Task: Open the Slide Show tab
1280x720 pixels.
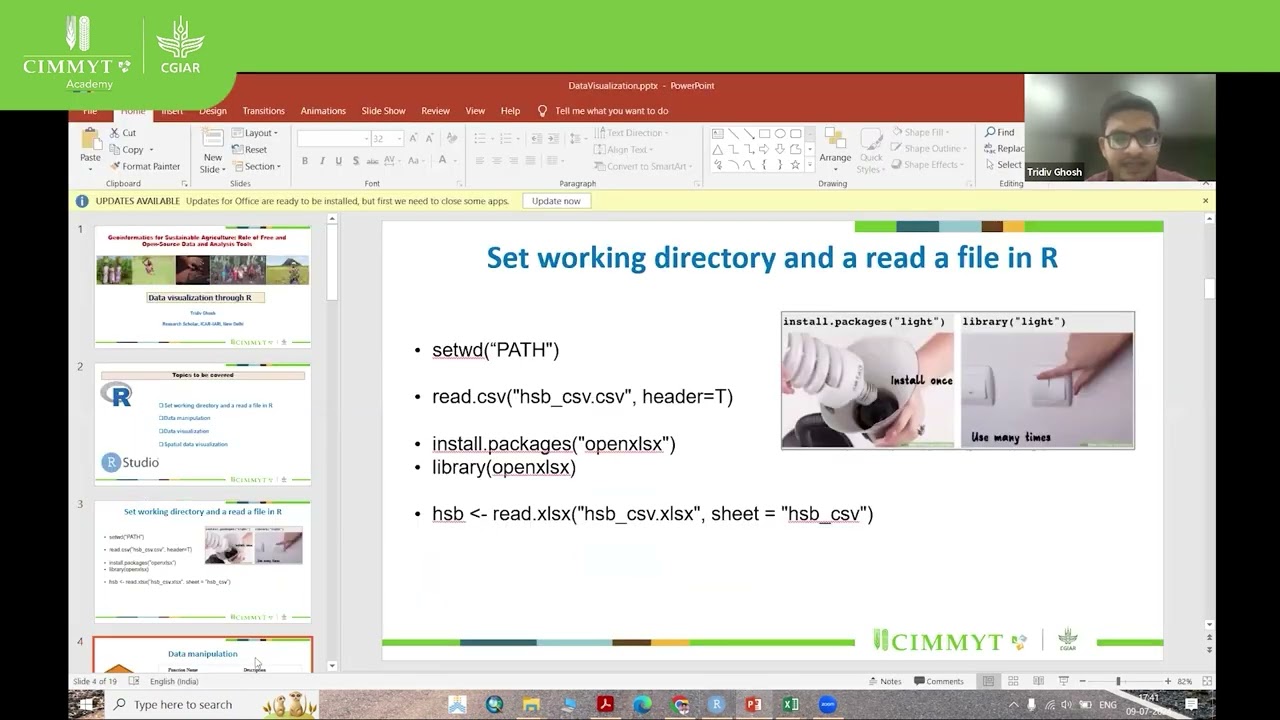Action: tap(383, 111)
